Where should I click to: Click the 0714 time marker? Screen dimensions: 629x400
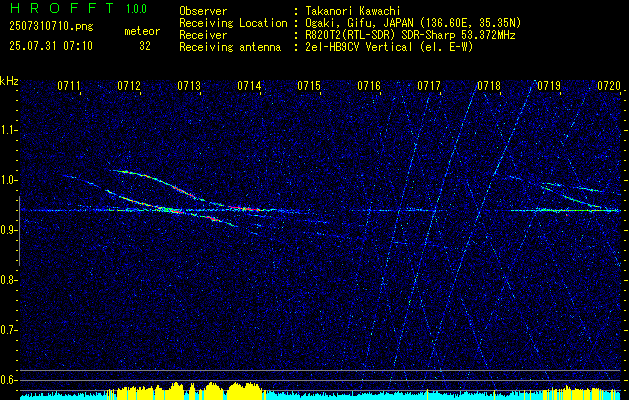[x=249, y=86]
